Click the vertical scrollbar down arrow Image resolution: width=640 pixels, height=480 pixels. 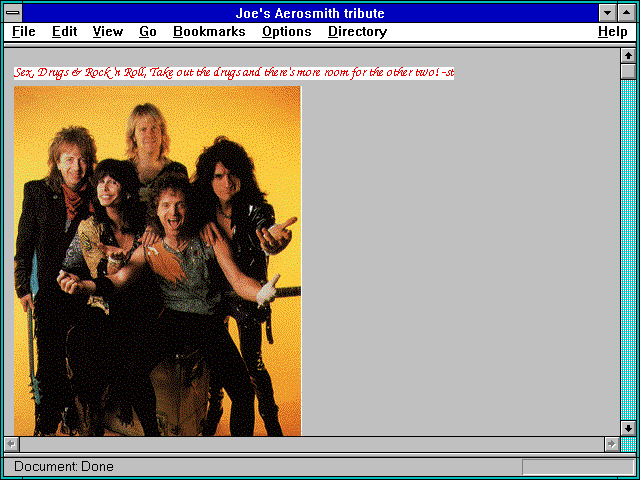click(628, 428)
